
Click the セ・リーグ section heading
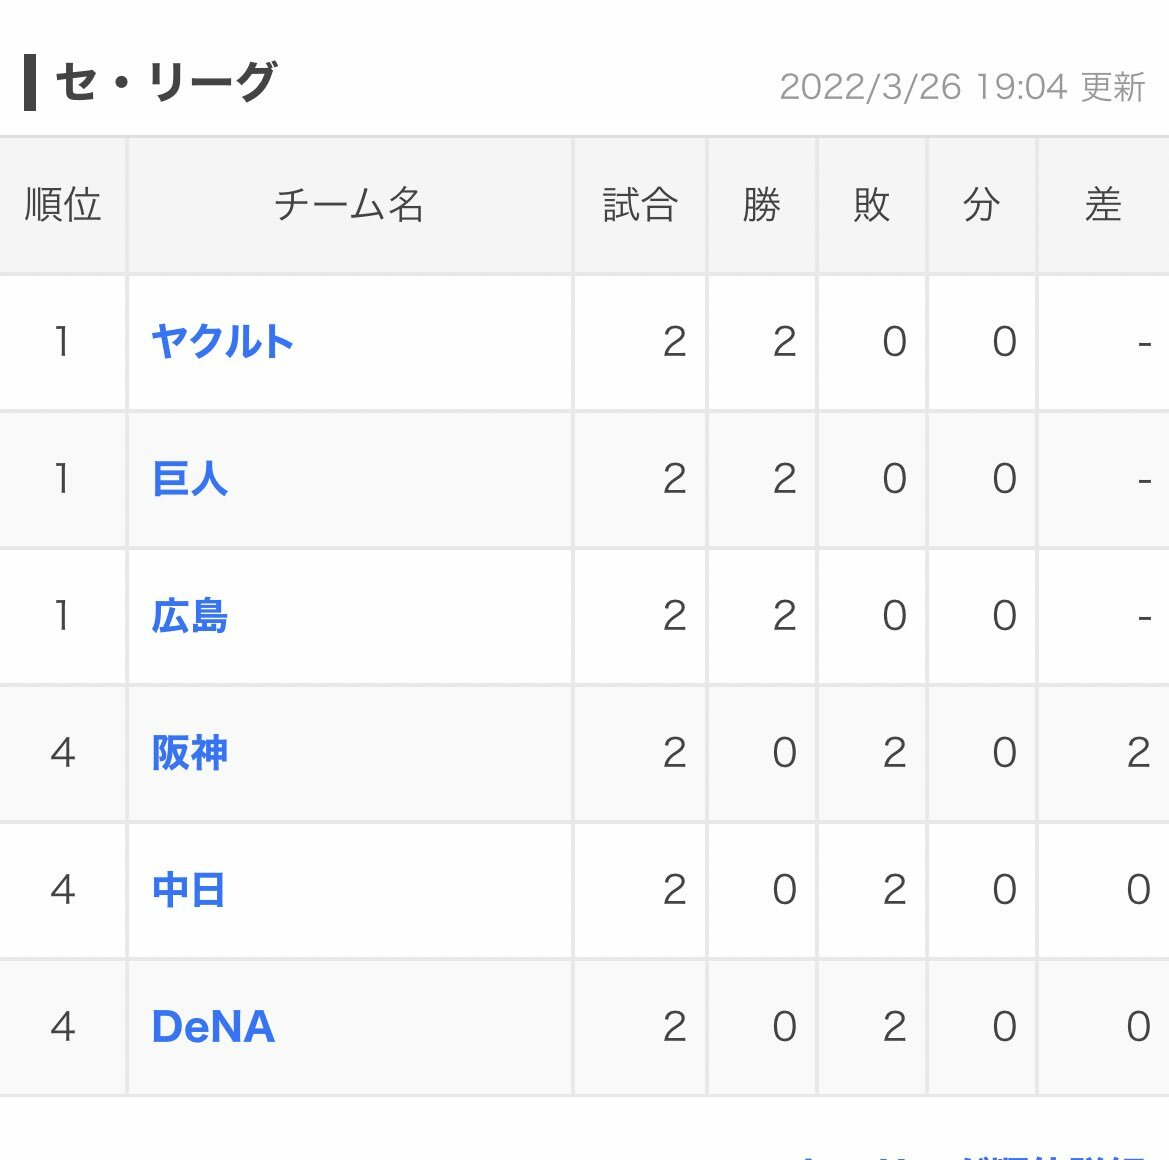click(166, 81)
